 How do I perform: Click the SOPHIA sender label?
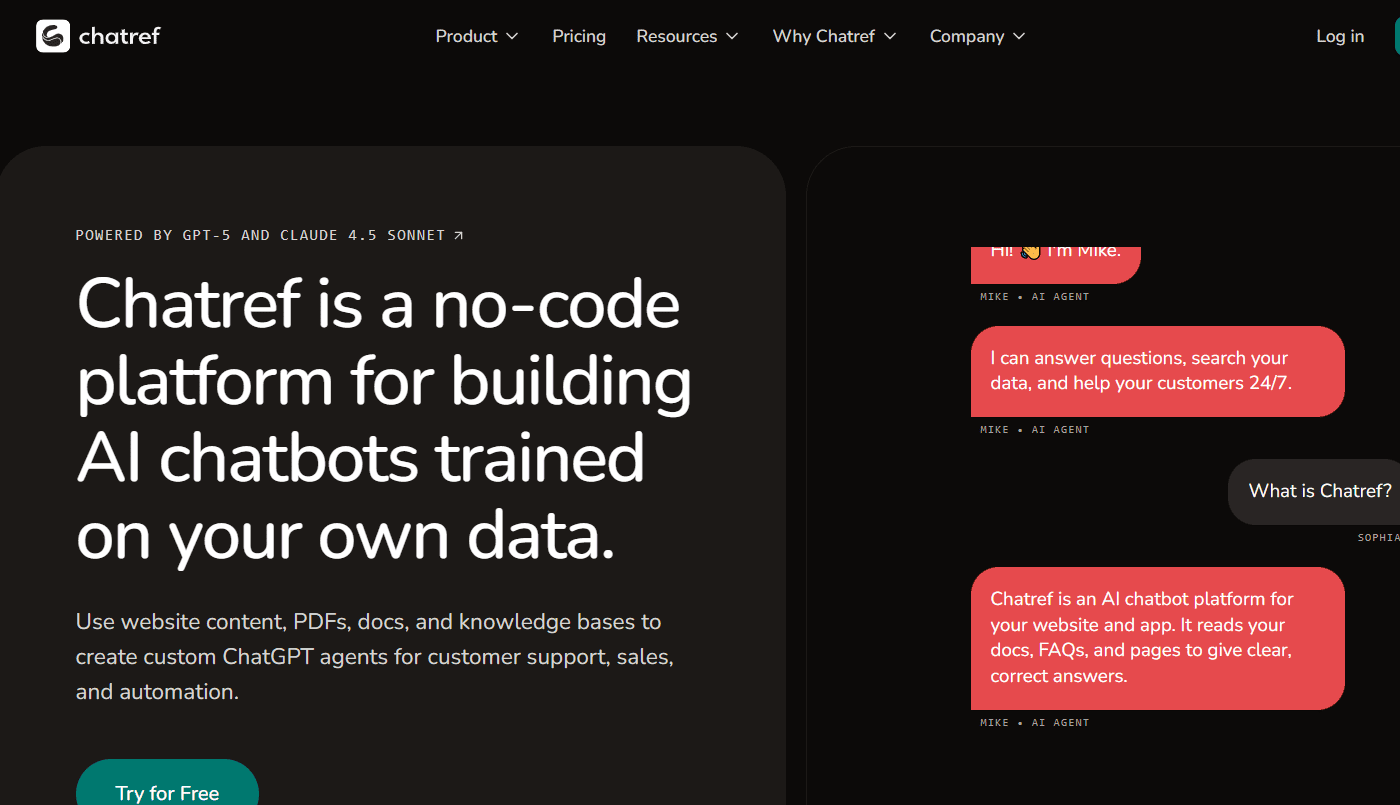[1378, 538]
